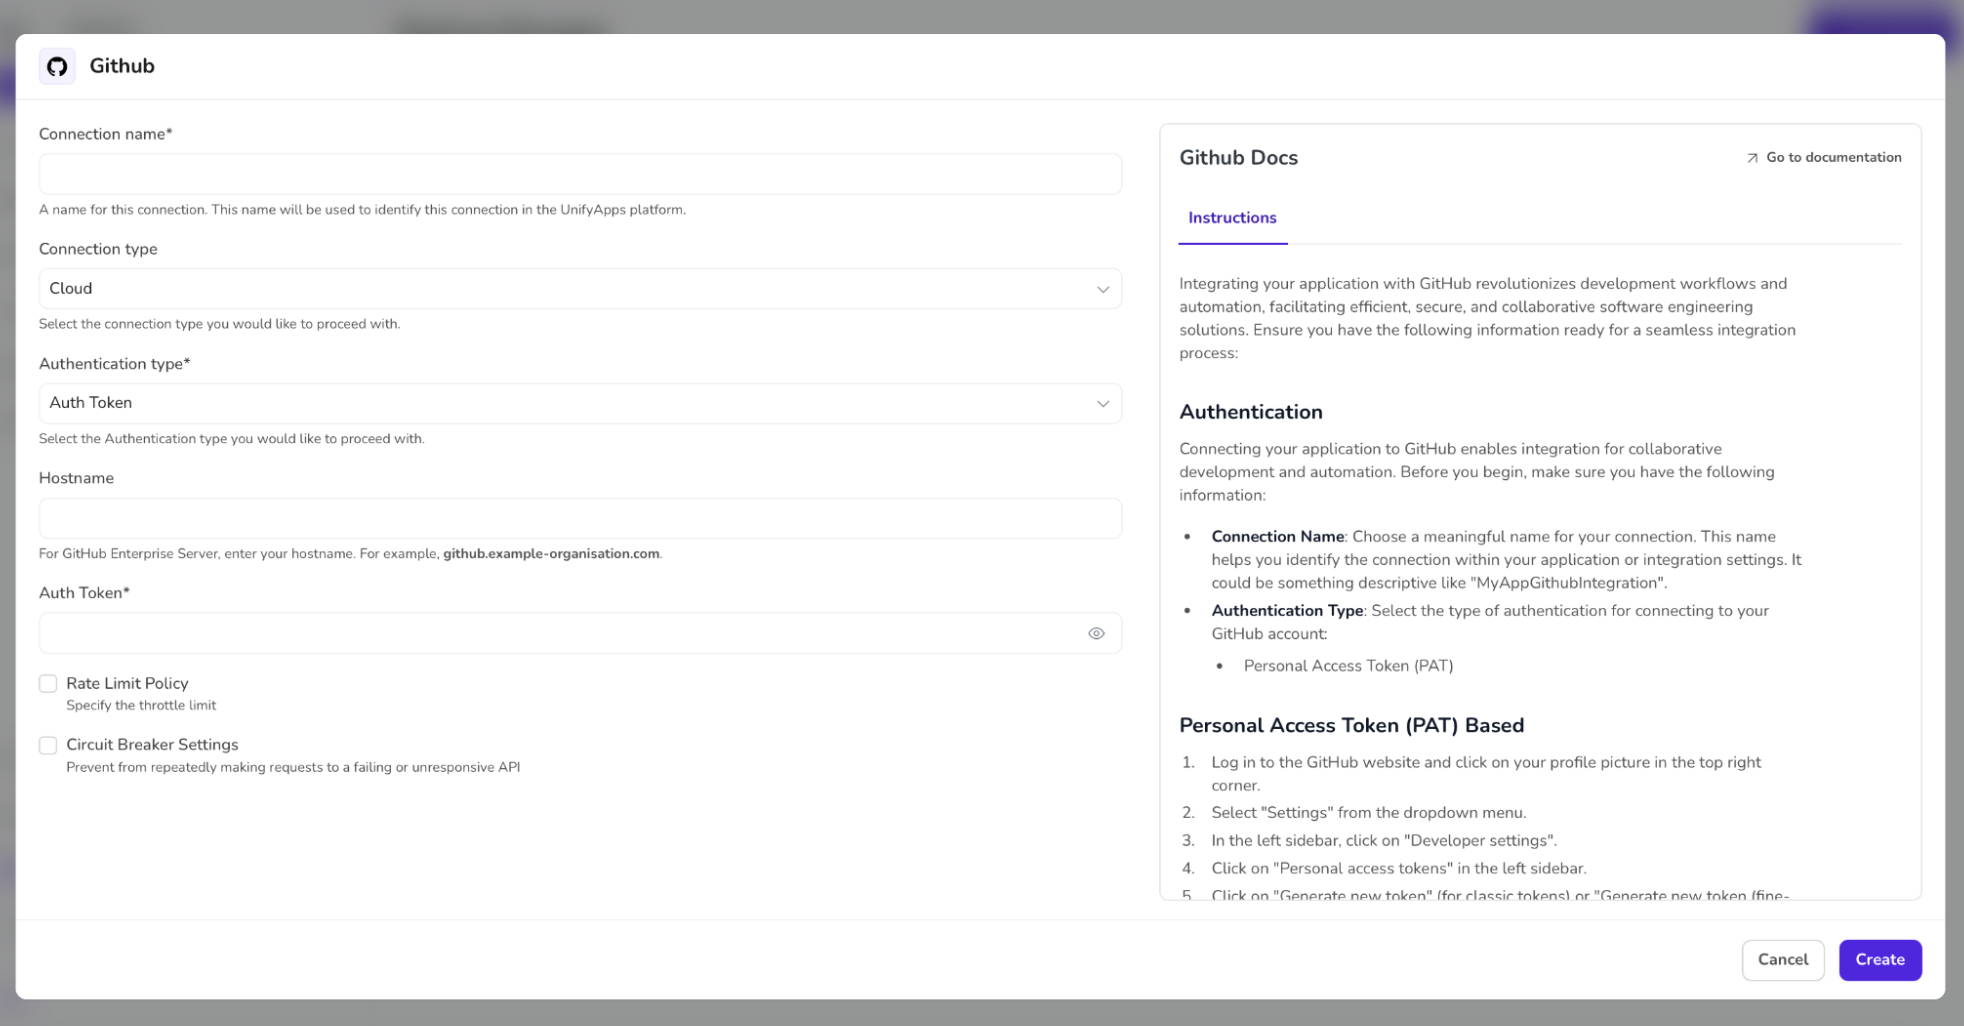Viewport: 1964px width, 1026px height.
Task: Enable the Rate Limit Policy checkbox
Action: pyautogui.click(x=48, y=684)
